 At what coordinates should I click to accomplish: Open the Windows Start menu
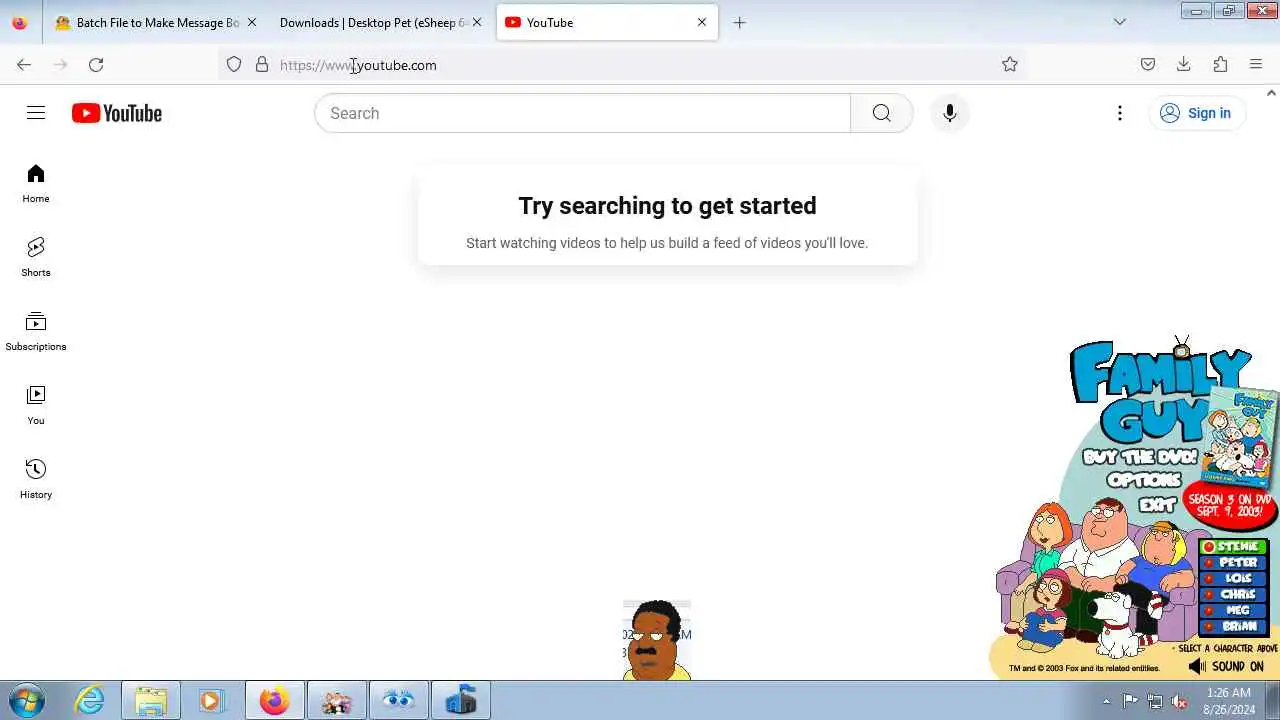(27, 701)
